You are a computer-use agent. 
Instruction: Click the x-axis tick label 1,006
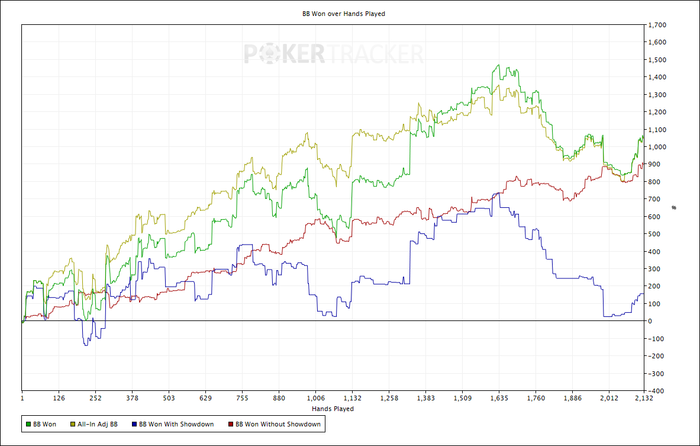point(316,398)
